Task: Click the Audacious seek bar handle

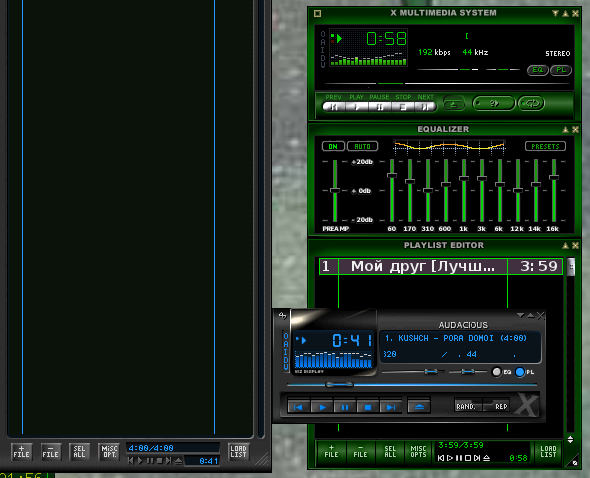Action: [339, 384]
